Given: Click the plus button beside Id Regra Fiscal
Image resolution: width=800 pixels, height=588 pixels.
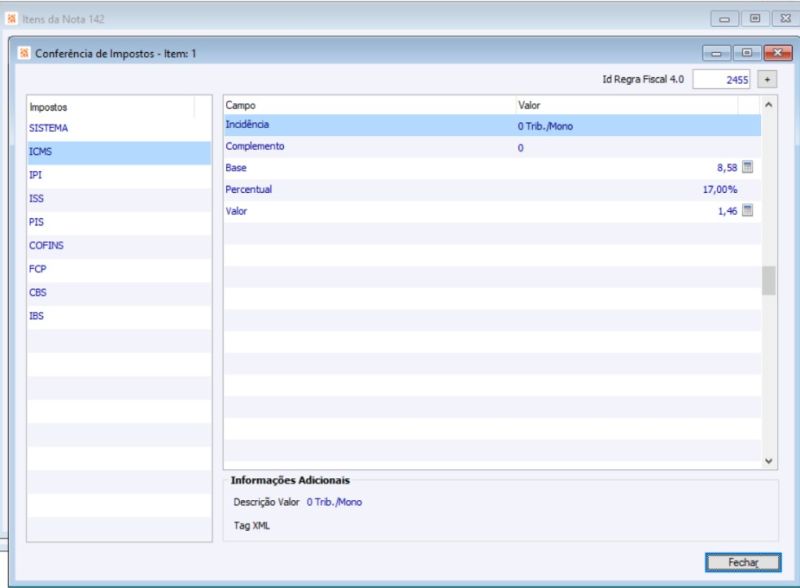Looking at the screenshot, I should (x=767, y=80).
